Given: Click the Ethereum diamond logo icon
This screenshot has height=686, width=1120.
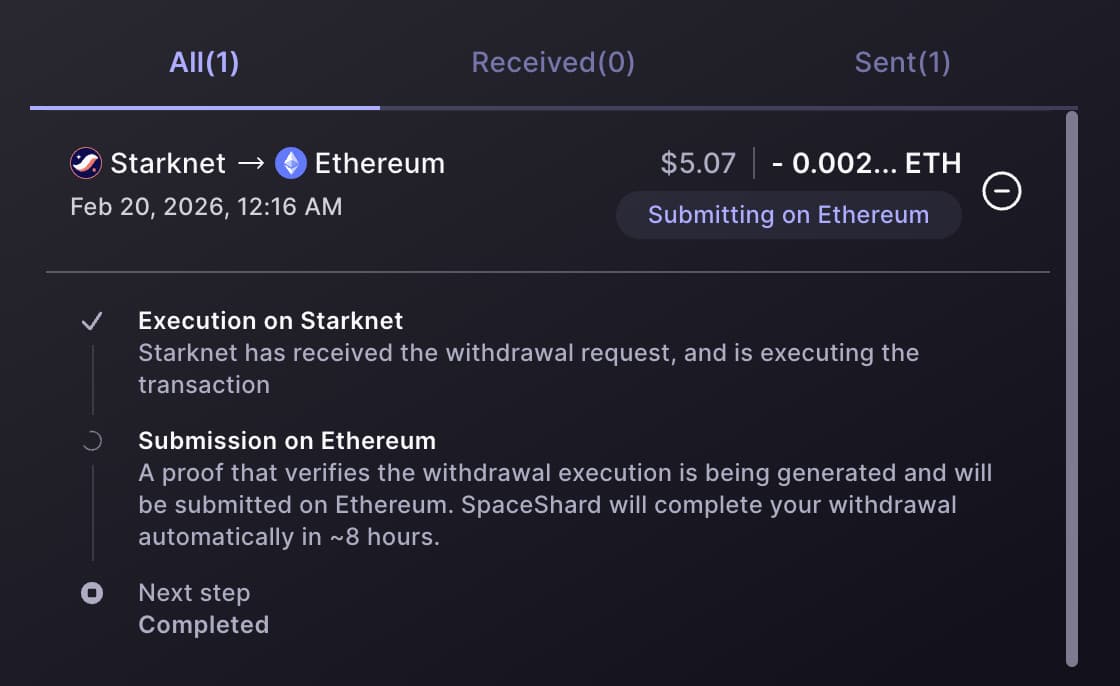Looking at the screenshot, I should click(x=291, y=163).
